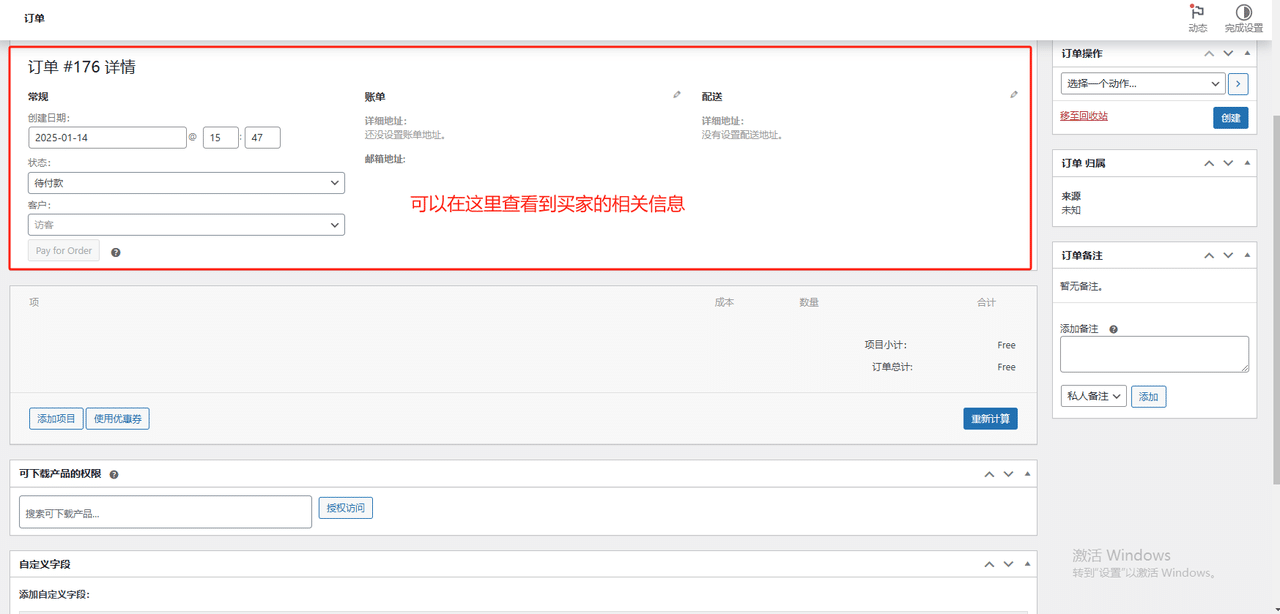The height and width of the screenshot is (614, 1280).
Task: Click the 添加 note button
Action: click(x=1148, y=397)
